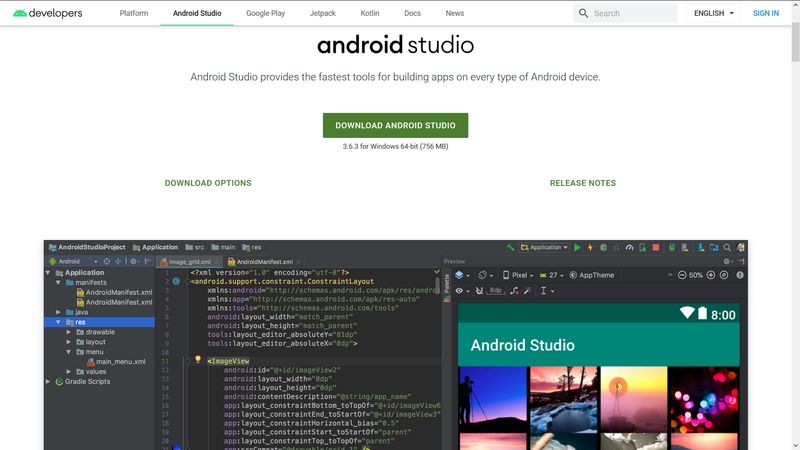The height and width of the screenshot is (450, 800).
Task: Open the Platform nav tab
Action: click(134, 13)
